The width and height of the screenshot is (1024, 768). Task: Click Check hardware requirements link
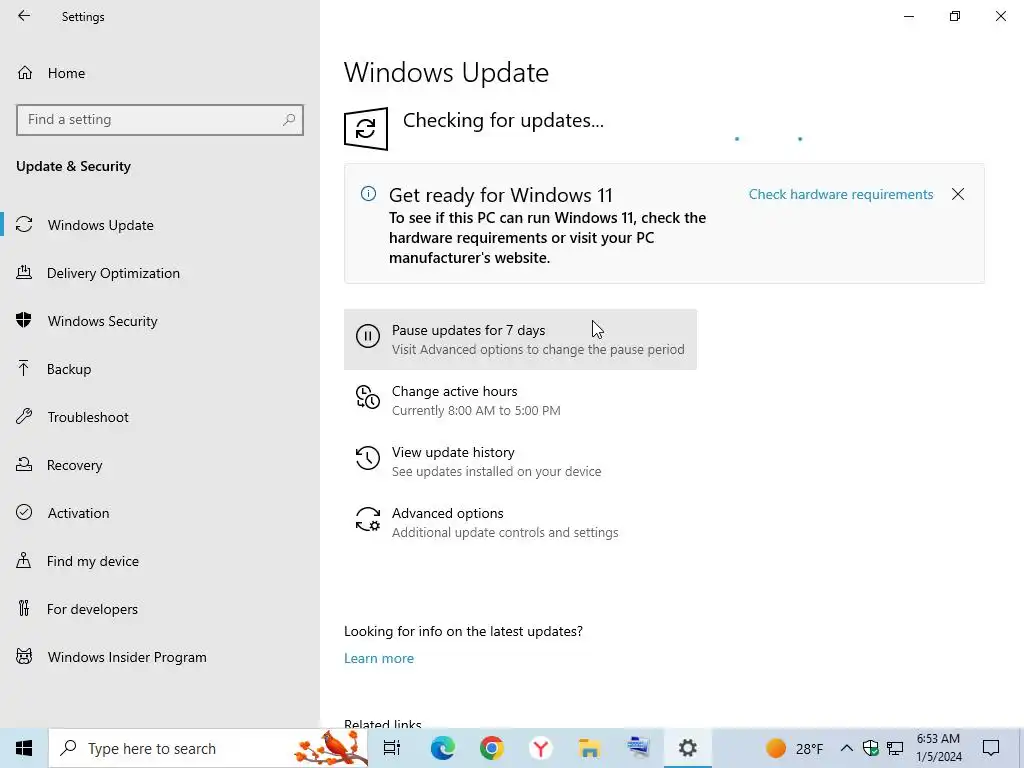(x=840, y=195)
